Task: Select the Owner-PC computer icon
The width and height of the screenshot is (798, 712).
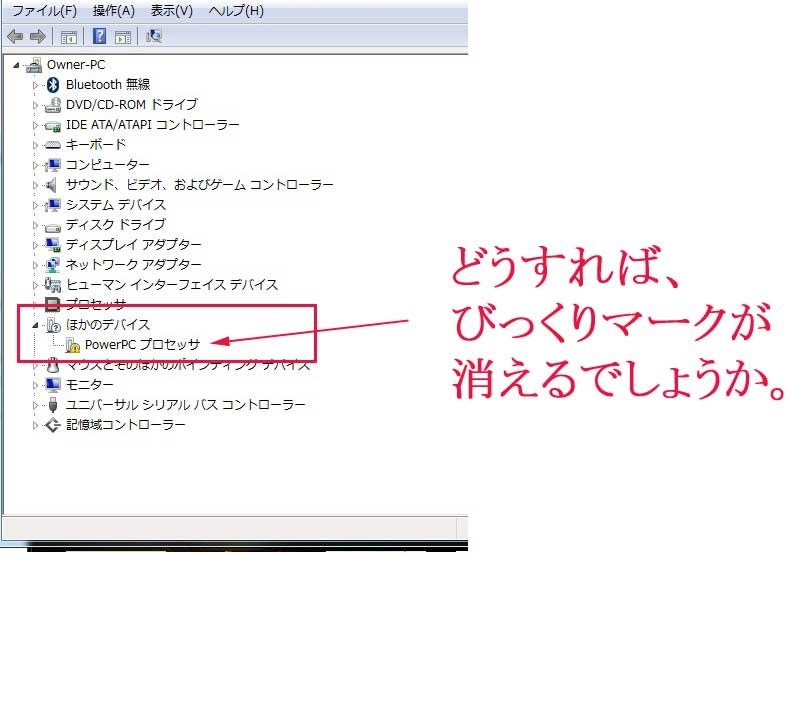Action: click(34, 65)
